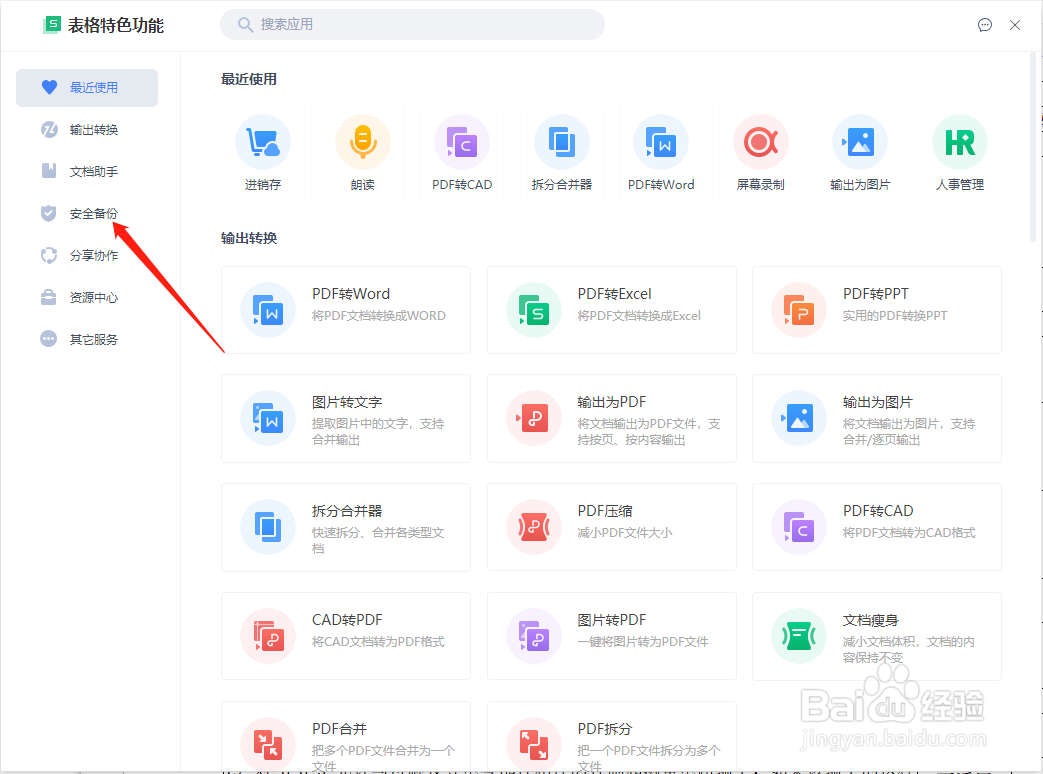Launch the 朗读 (read aloud) icon
The width and height of the screenshot is (1043, 774).
(x=362, y=141)
